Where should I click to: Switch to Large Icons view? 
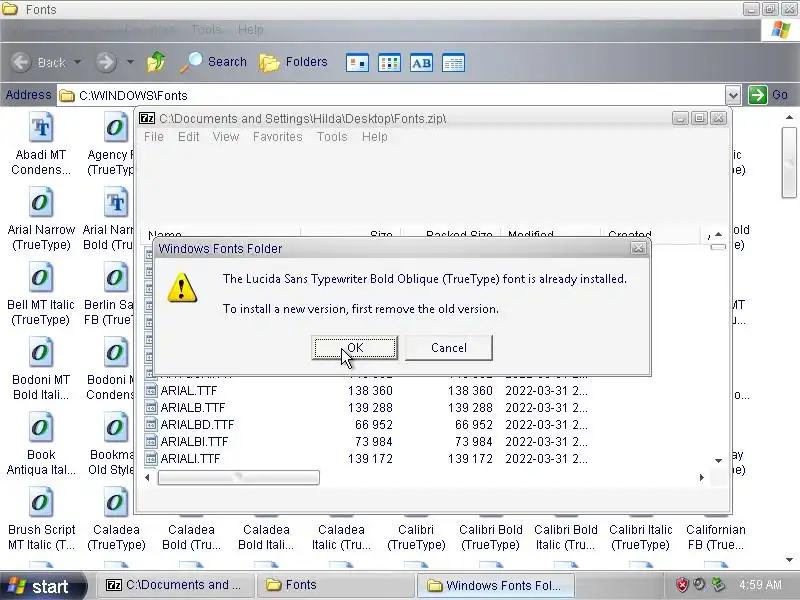[x=357, y=63]
